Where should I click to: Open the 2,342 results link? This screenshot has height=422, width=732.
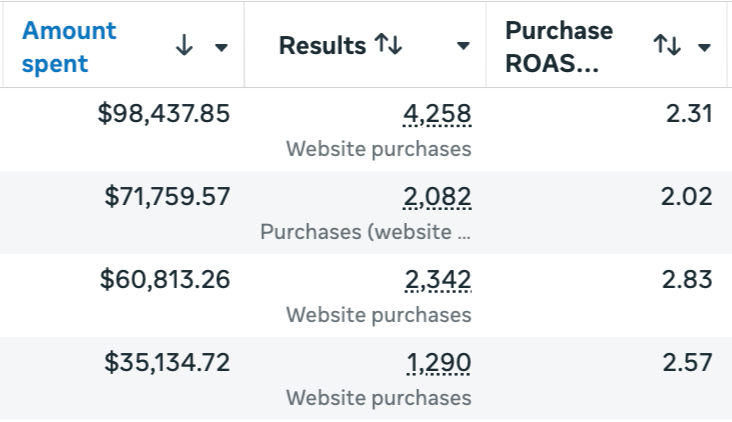pos(438,280)
